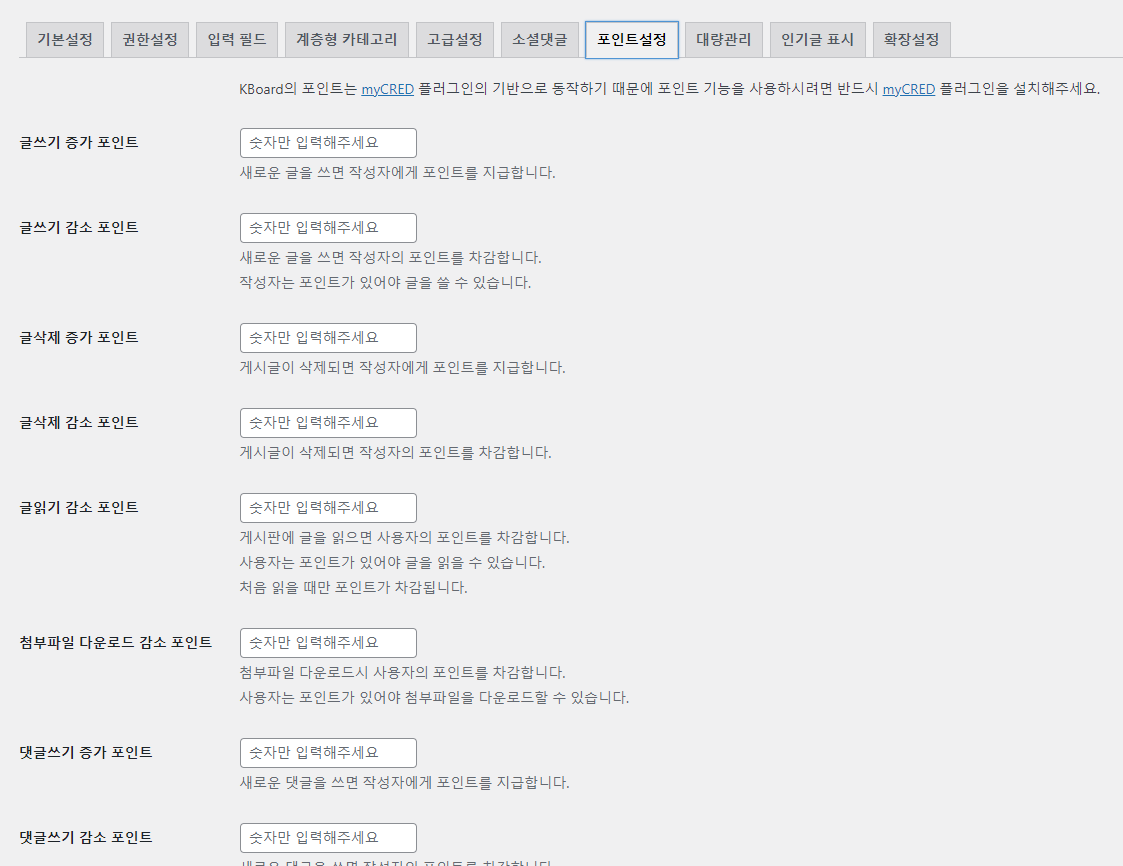Select the 글삭제 감소 포인트 field
The image size is (1123, 866).
(328, 423)
